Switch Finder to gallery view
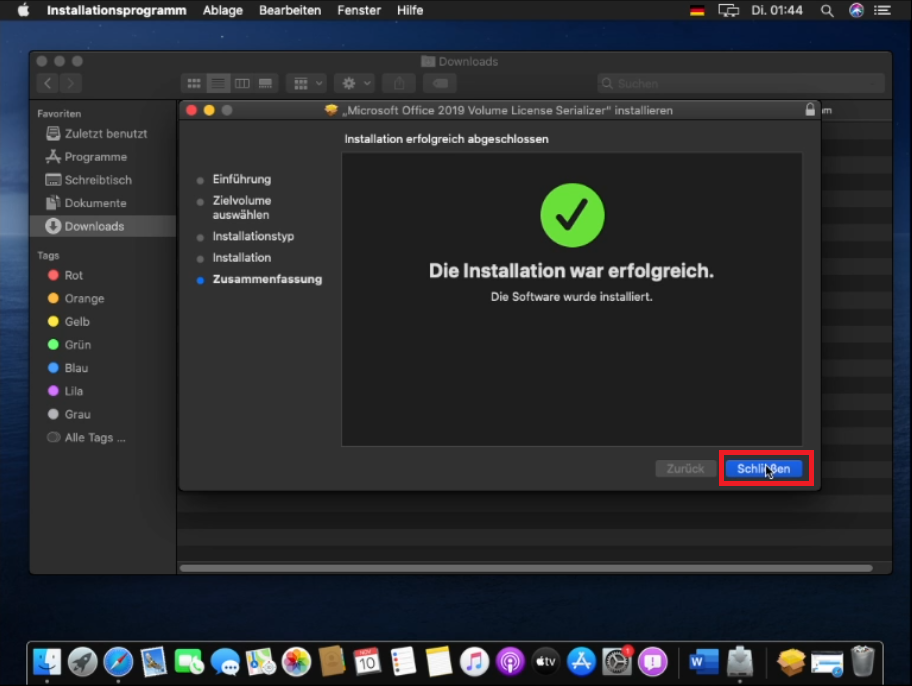Viewport: 912px width, 686px height. [266, 83]
